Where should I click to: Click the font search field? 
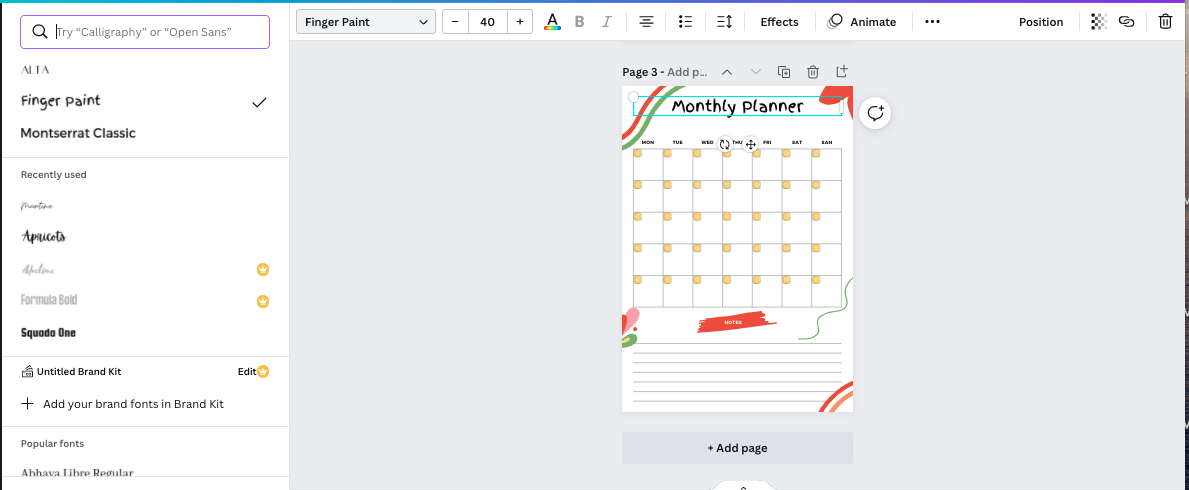point(150,32)
